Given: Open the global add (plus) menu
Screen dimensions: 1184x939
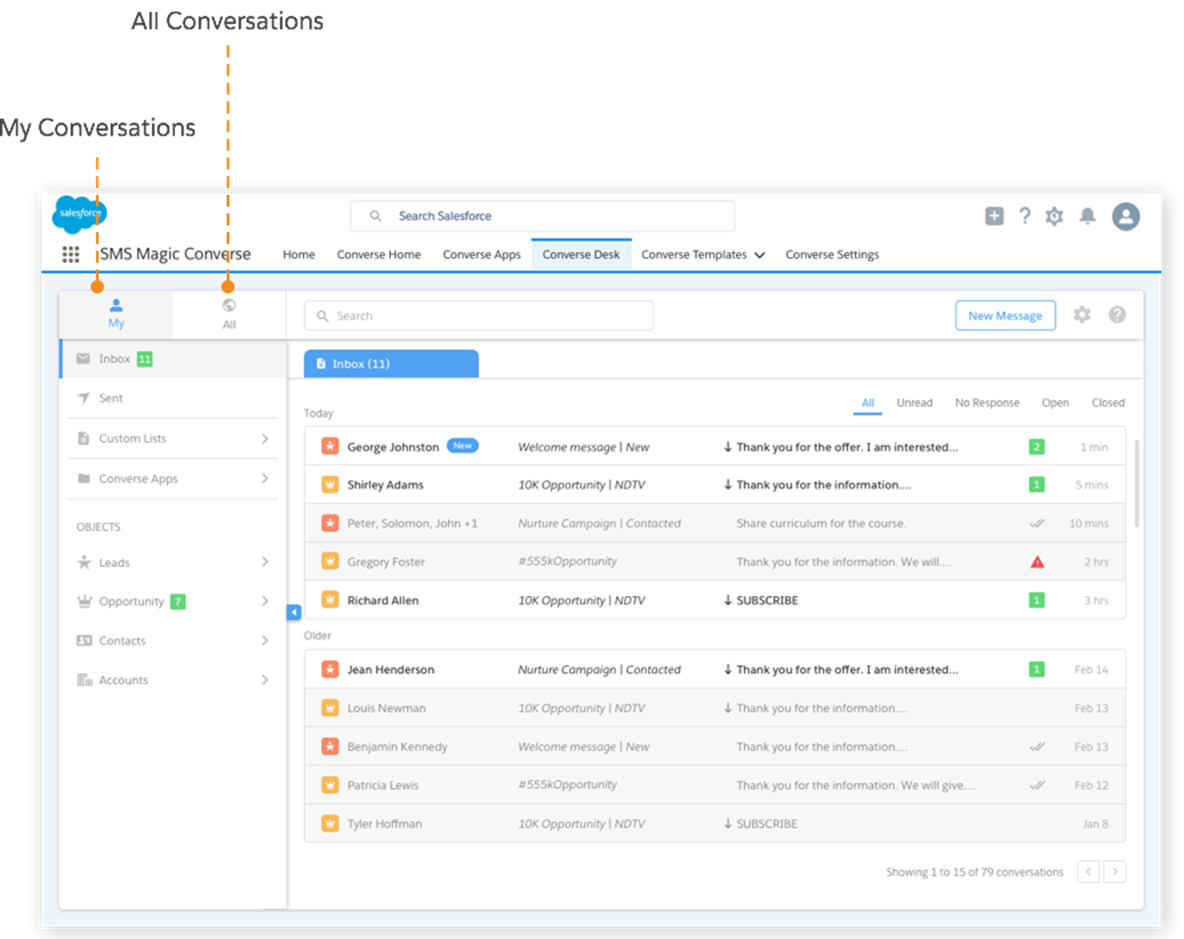Looking at the screenshot, I should point(994,216).
